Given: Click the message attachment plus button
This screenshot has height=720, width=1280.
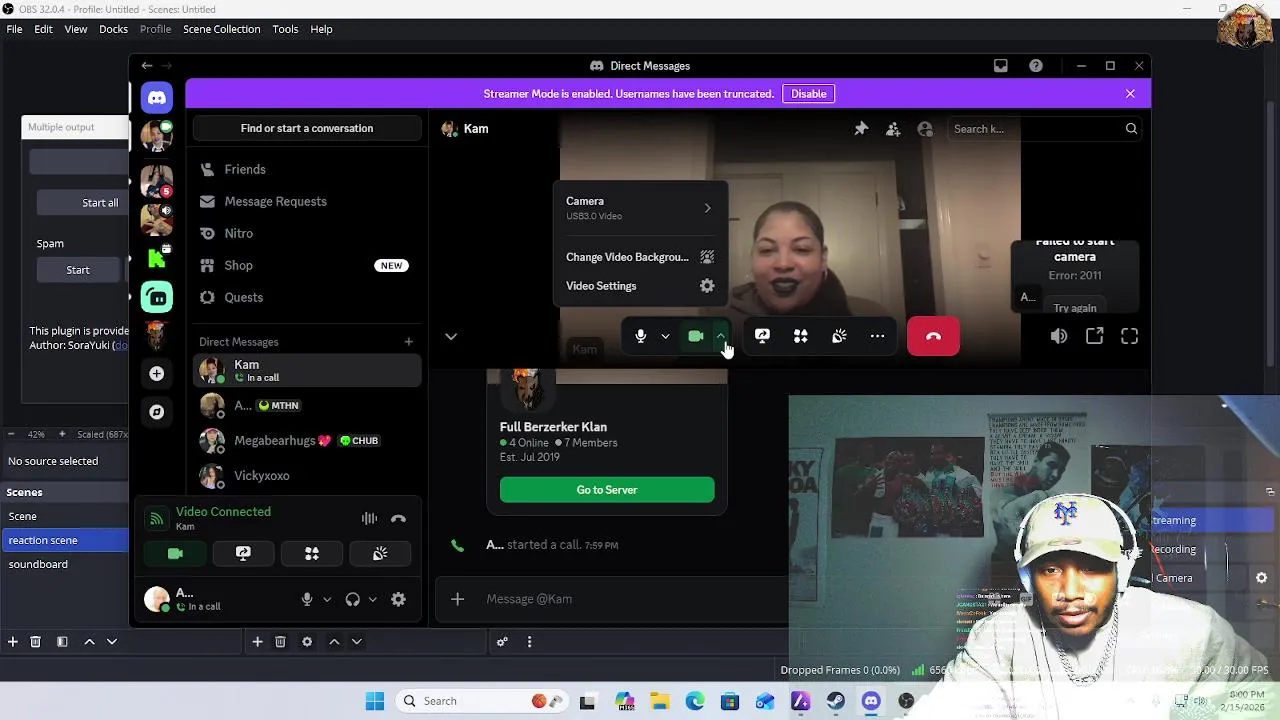Looking at the screenshot, I should (457, 599).
